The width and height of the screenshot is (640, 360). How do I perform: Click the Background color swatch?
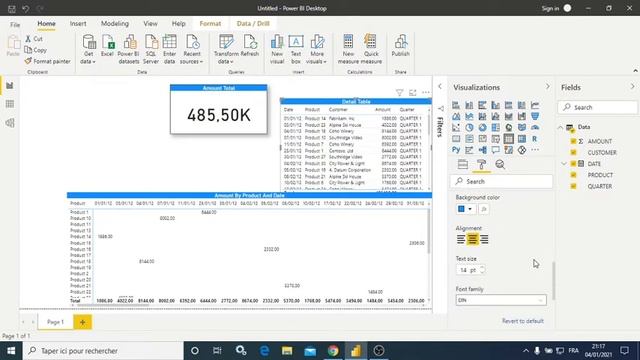461,209
